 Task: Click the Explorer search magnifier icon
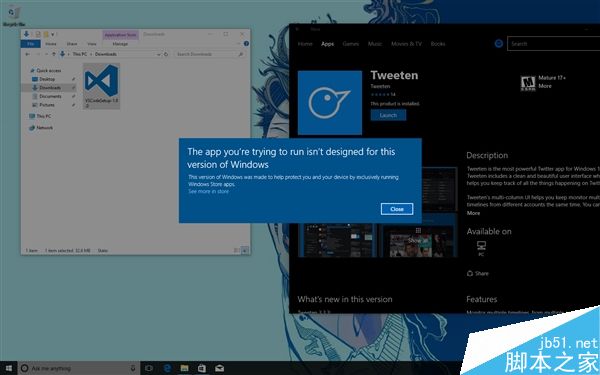click(x=241, y=54)
